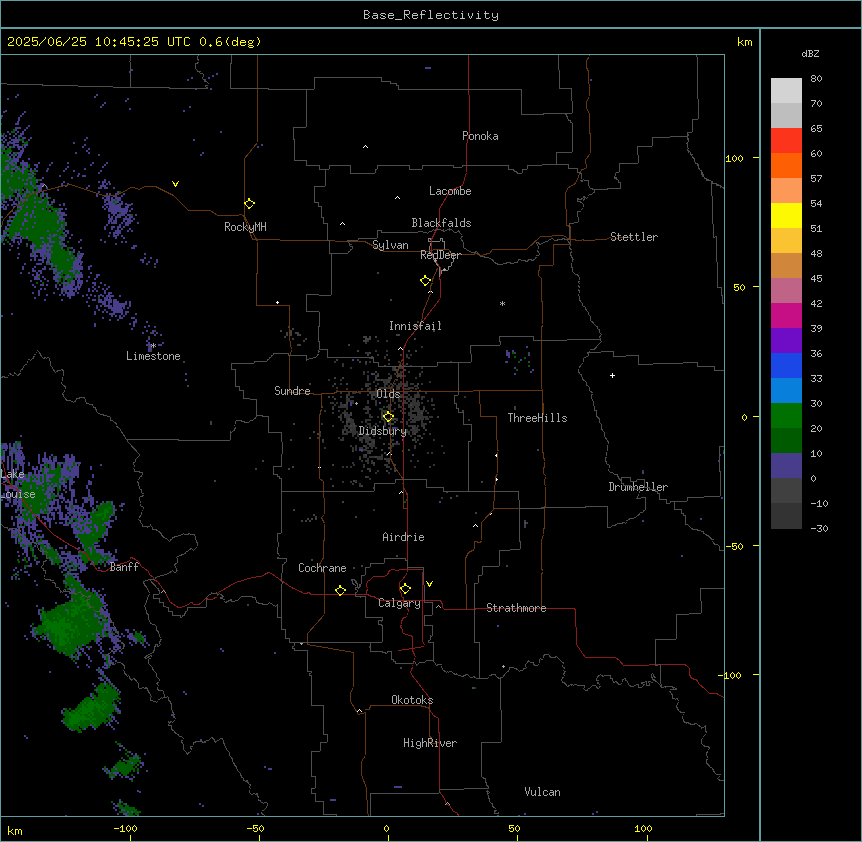The height and width of the screenshot is (842, 862).
Task: Click the Didsbury city label
Action: 383,431
